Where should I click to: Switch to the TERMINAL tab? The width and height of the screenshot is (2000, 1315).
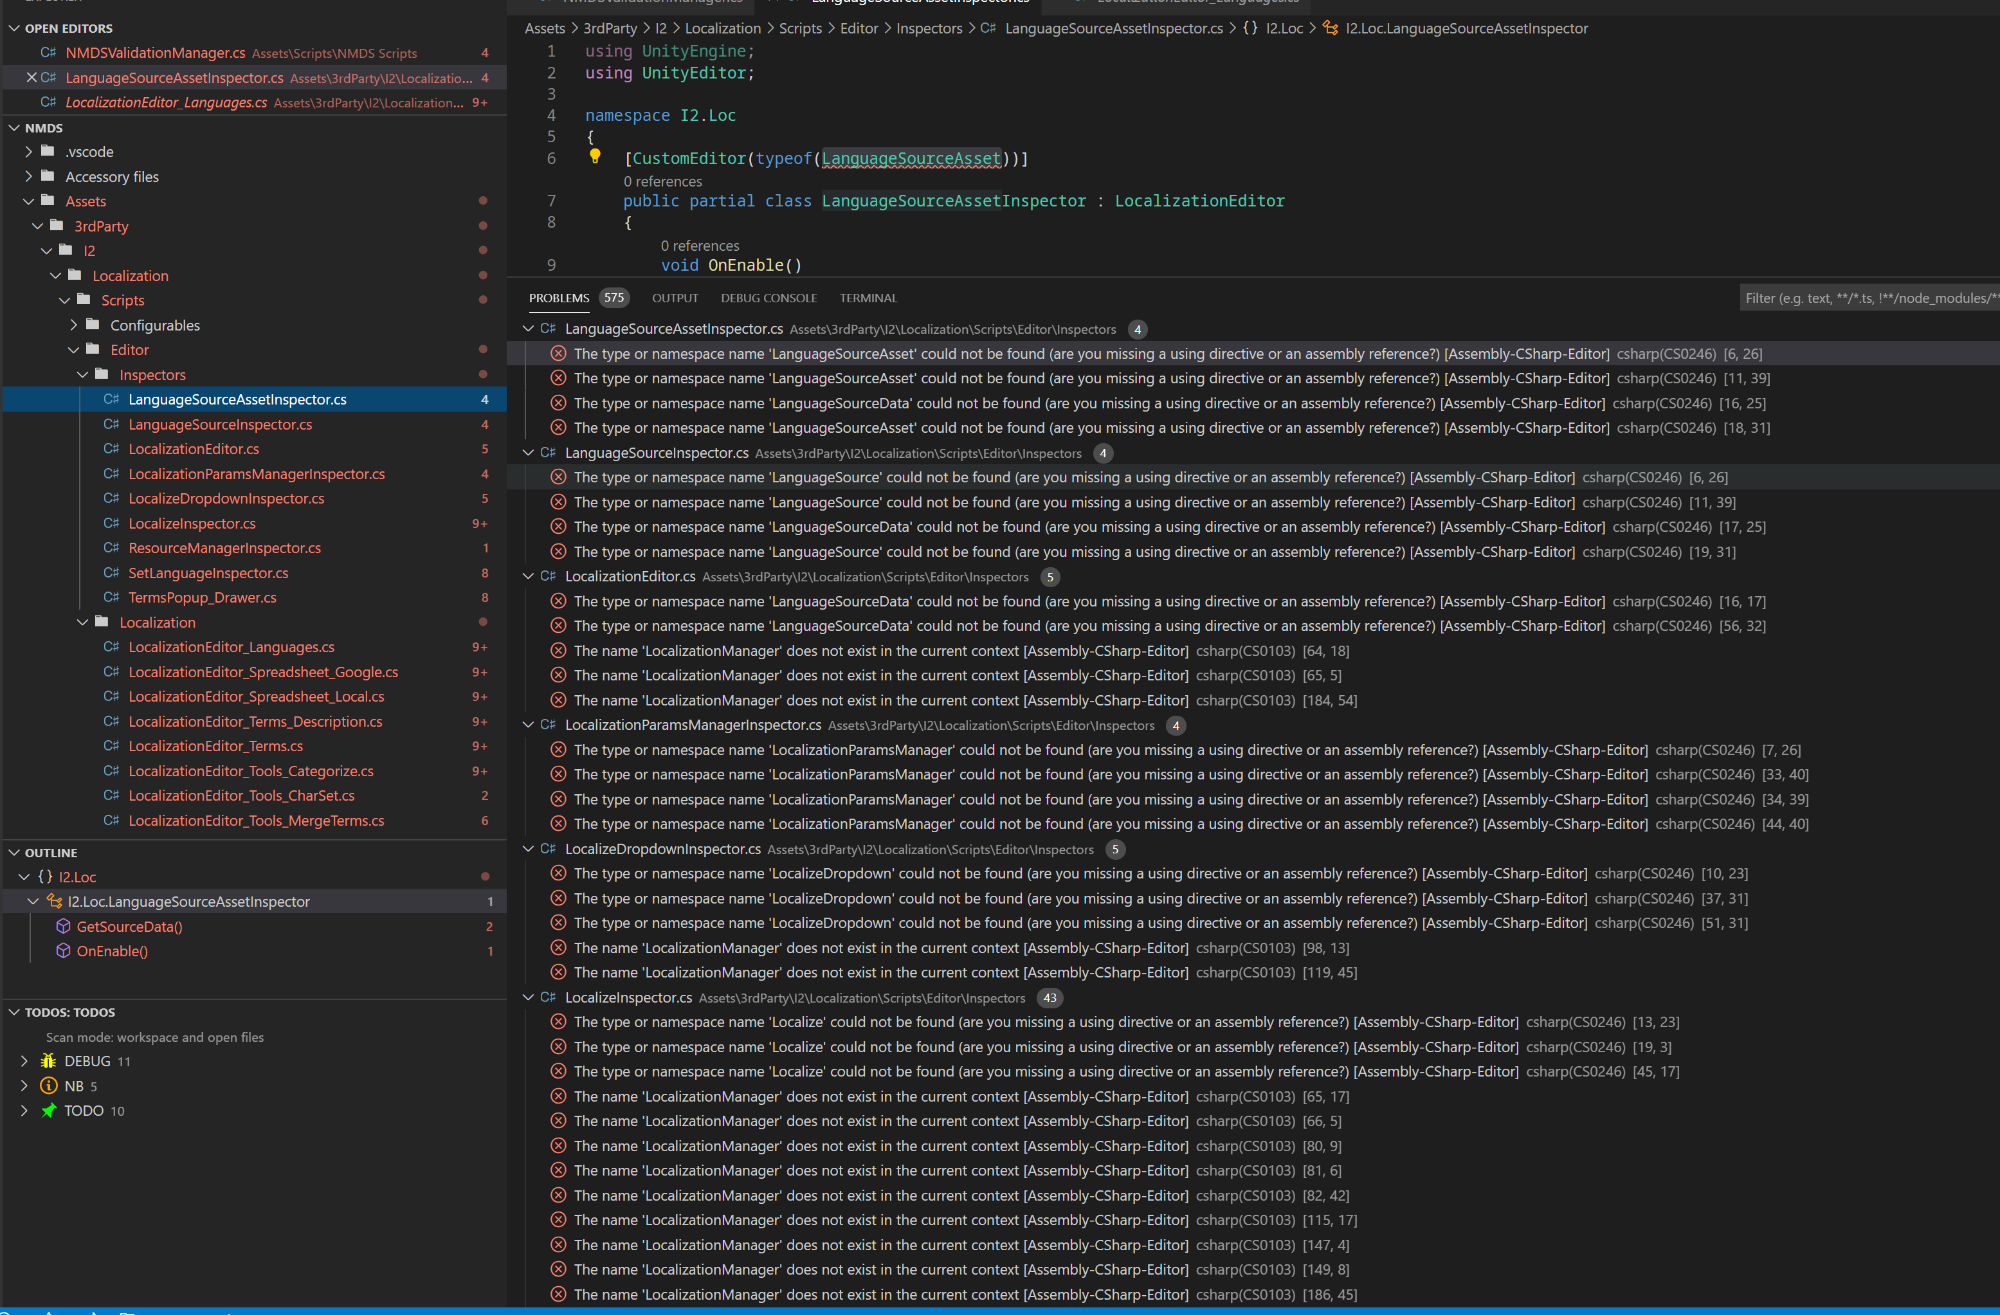click(868, 298)
